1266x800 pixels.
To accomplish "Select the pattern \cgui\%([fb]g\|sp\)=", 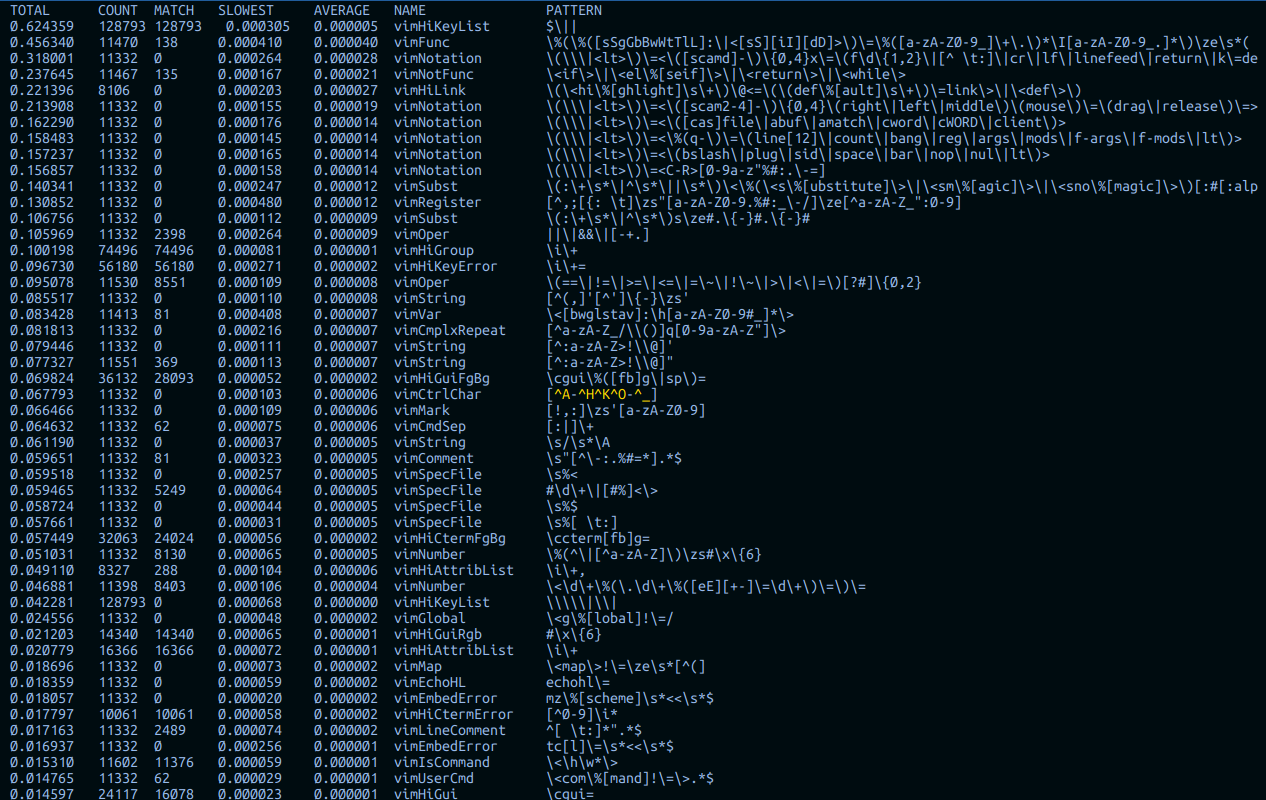I will click(626, 378).
